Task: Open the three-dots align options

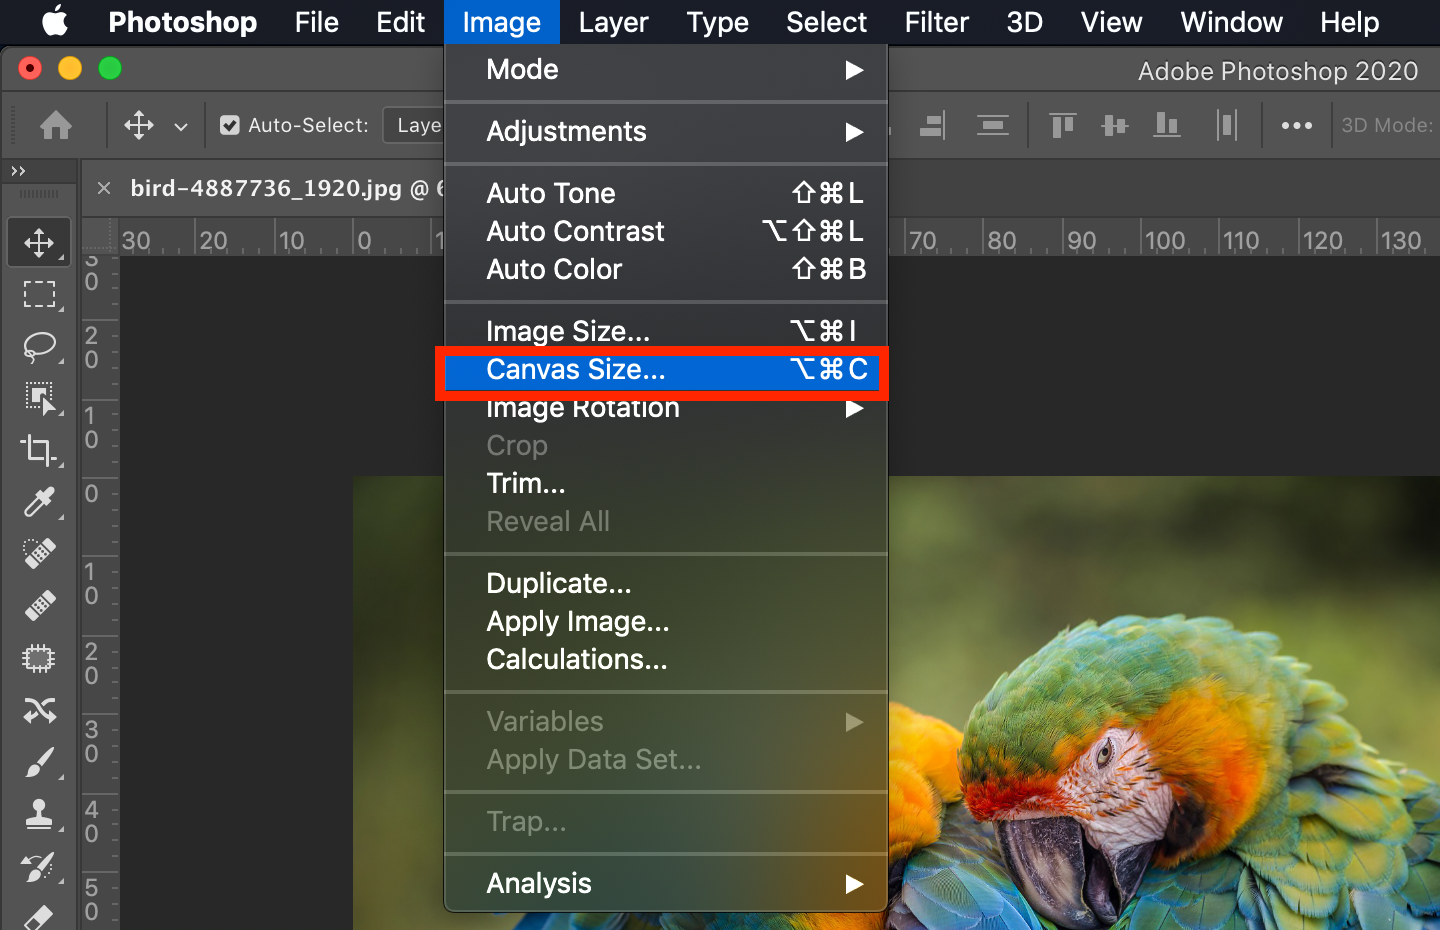Action: [x=1296, y=125]
